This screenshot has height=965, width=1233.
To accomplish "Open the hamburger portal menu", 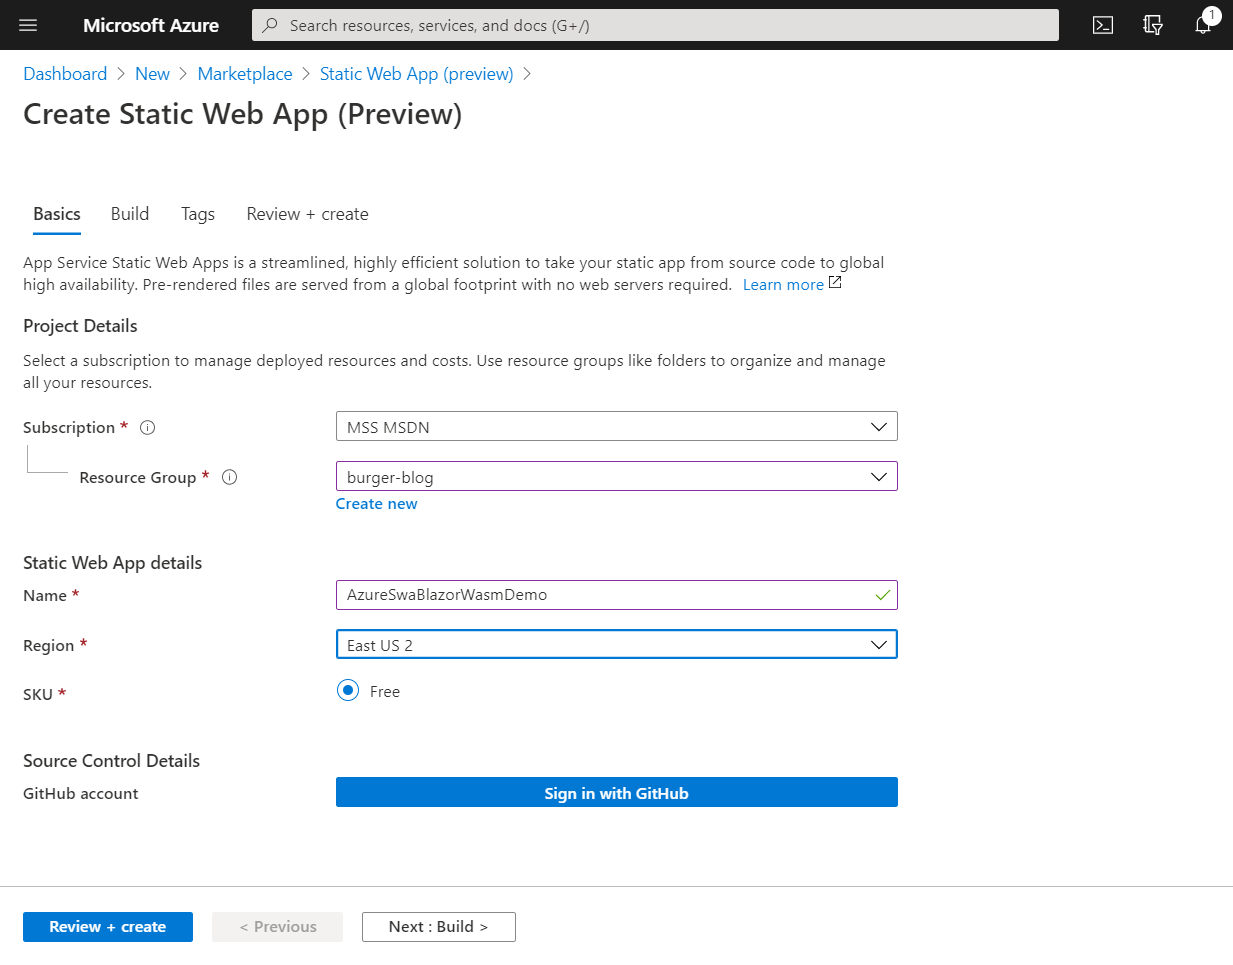I will coord(28,25).
